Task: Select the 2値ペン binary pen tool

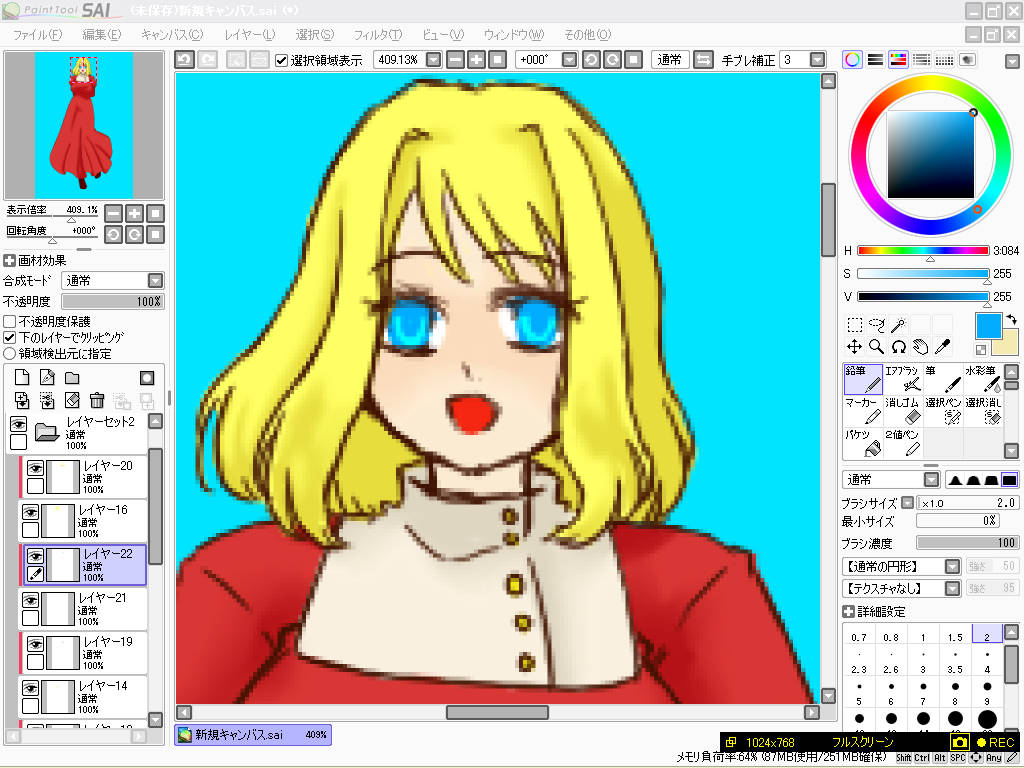Action: [x=903, y=443]
